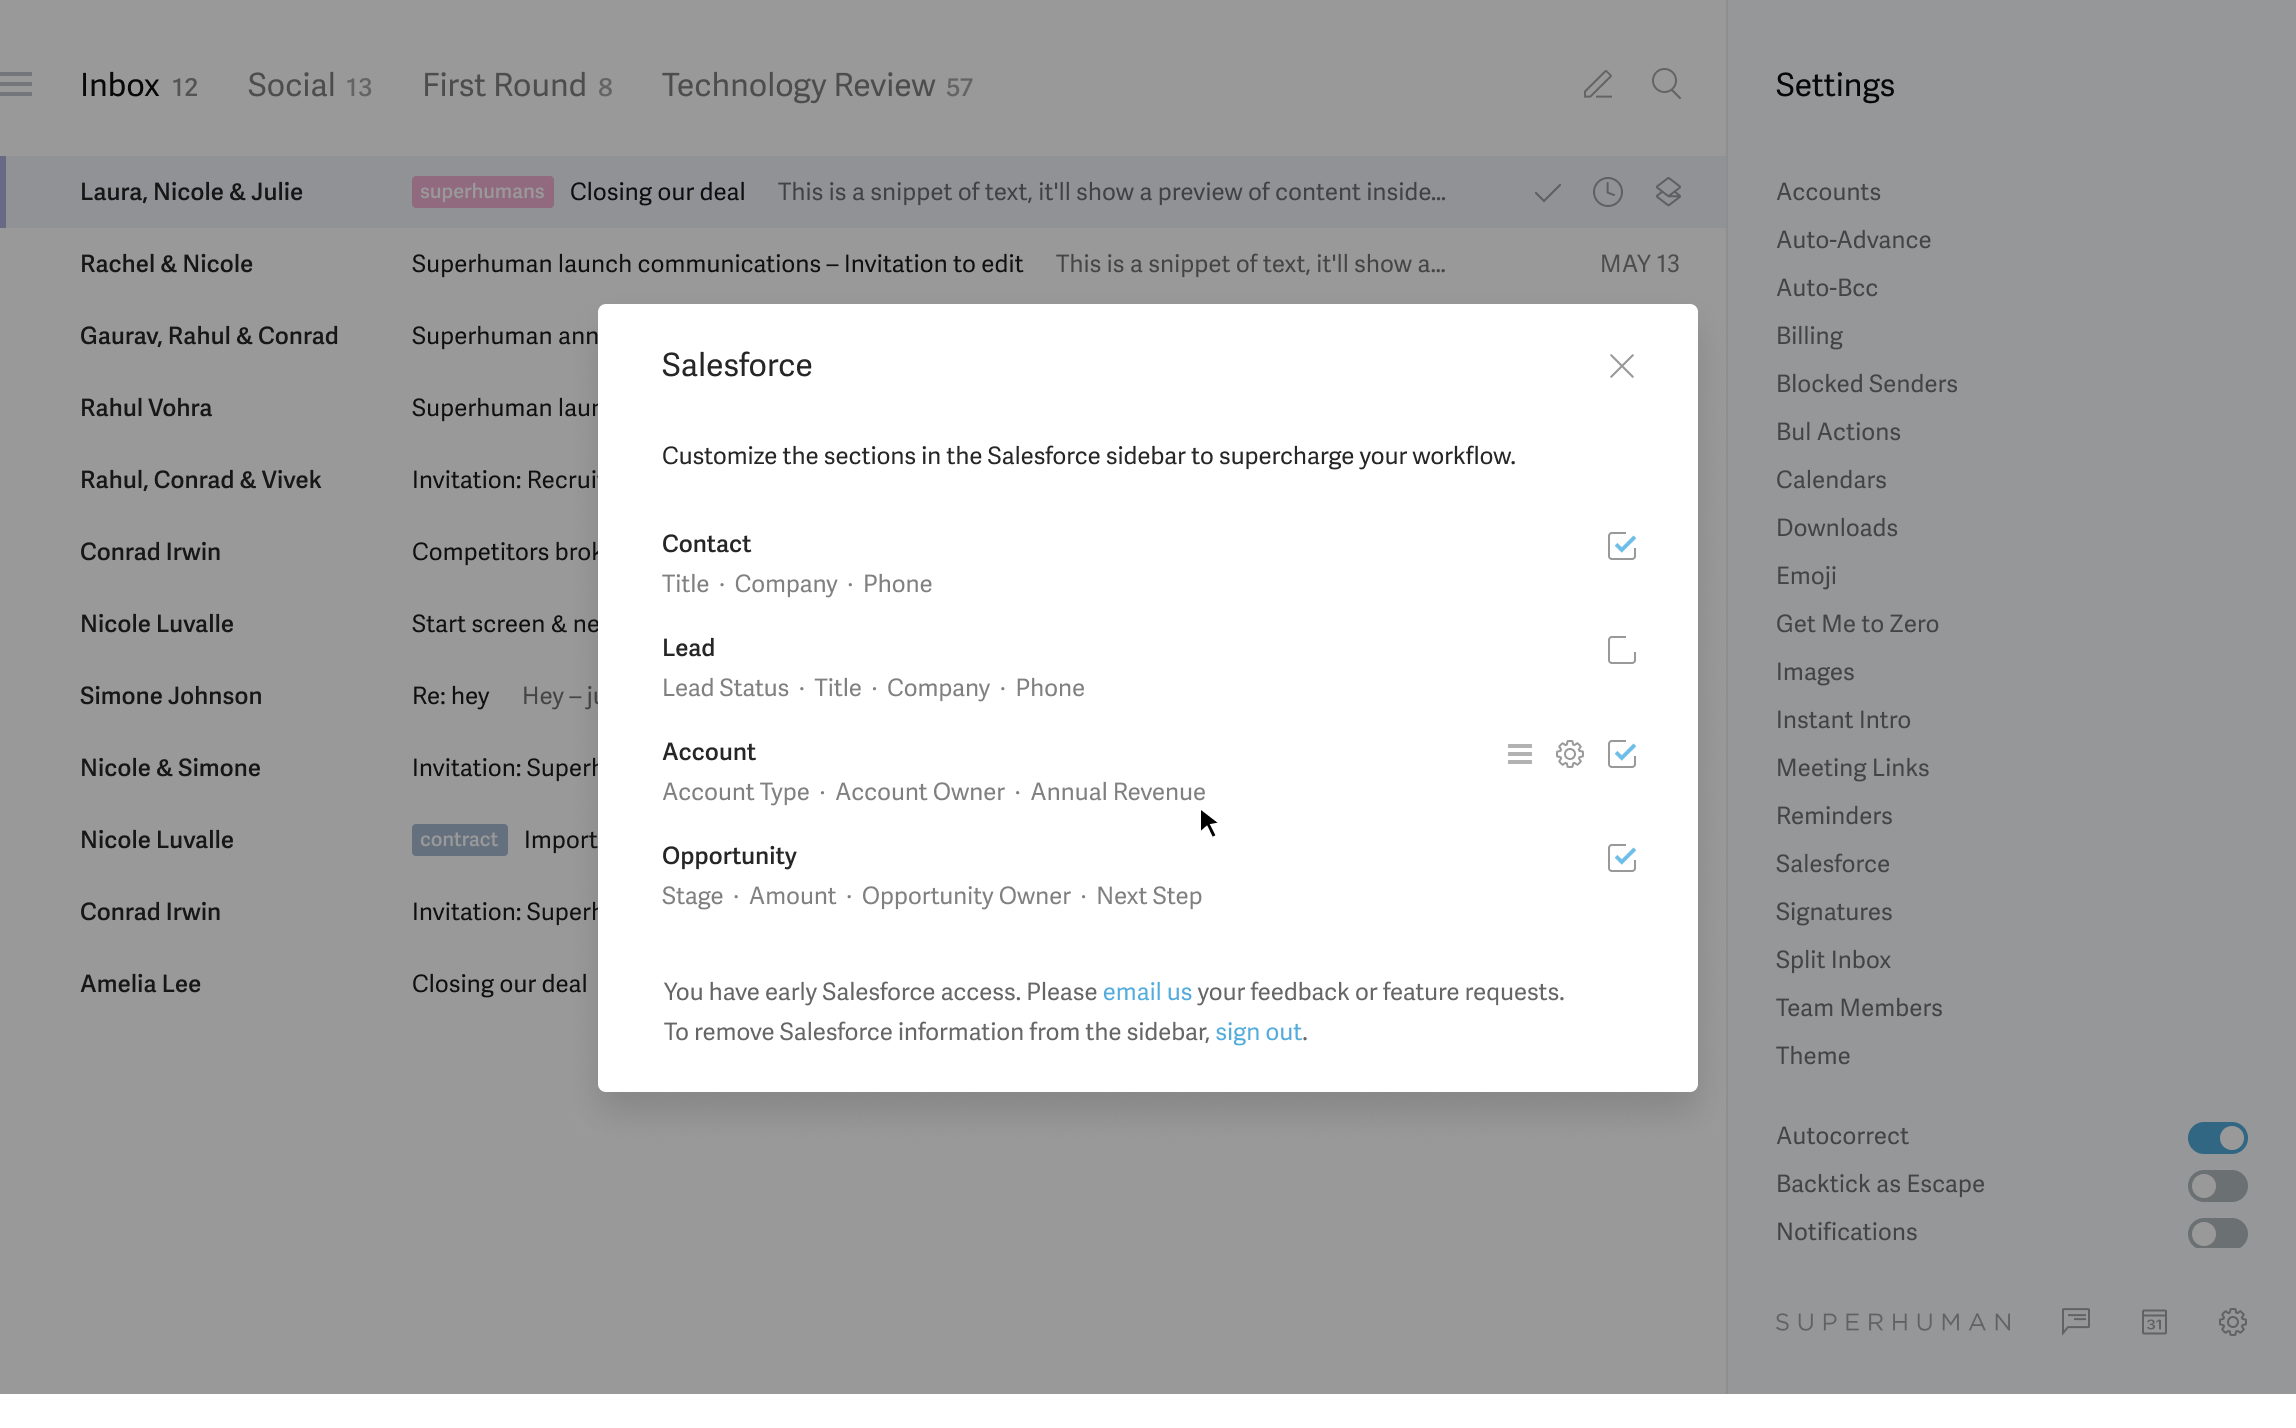
Task: Open Blocked Senders settings
Action: tap(1866, 384)
